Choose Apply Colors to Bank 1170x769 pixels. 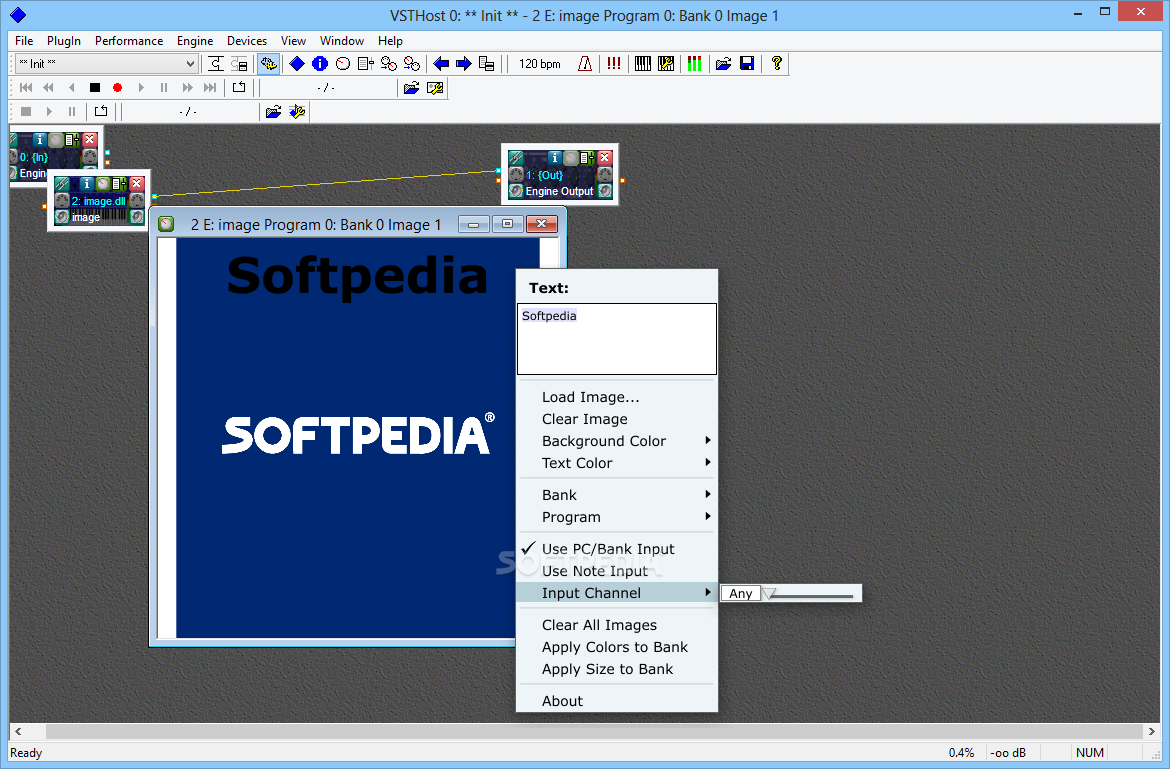616,647
